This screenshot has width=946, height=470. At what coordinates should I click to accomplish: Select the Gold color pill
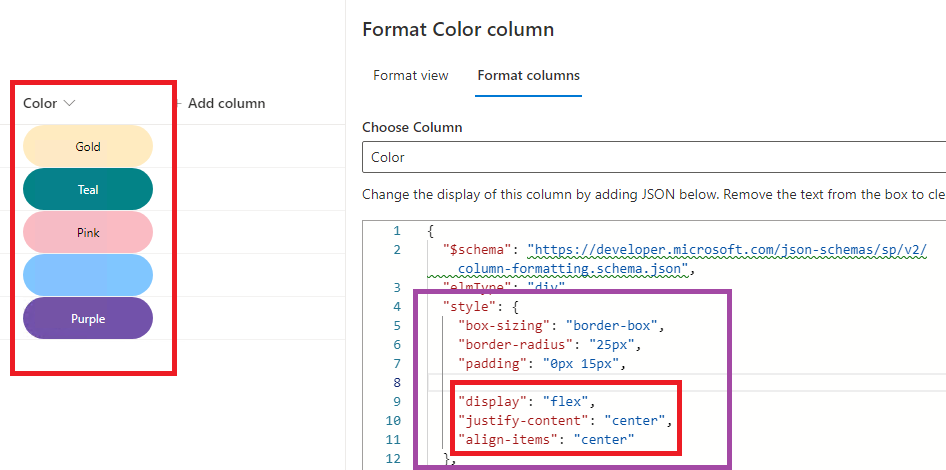(x=88, y=146)
